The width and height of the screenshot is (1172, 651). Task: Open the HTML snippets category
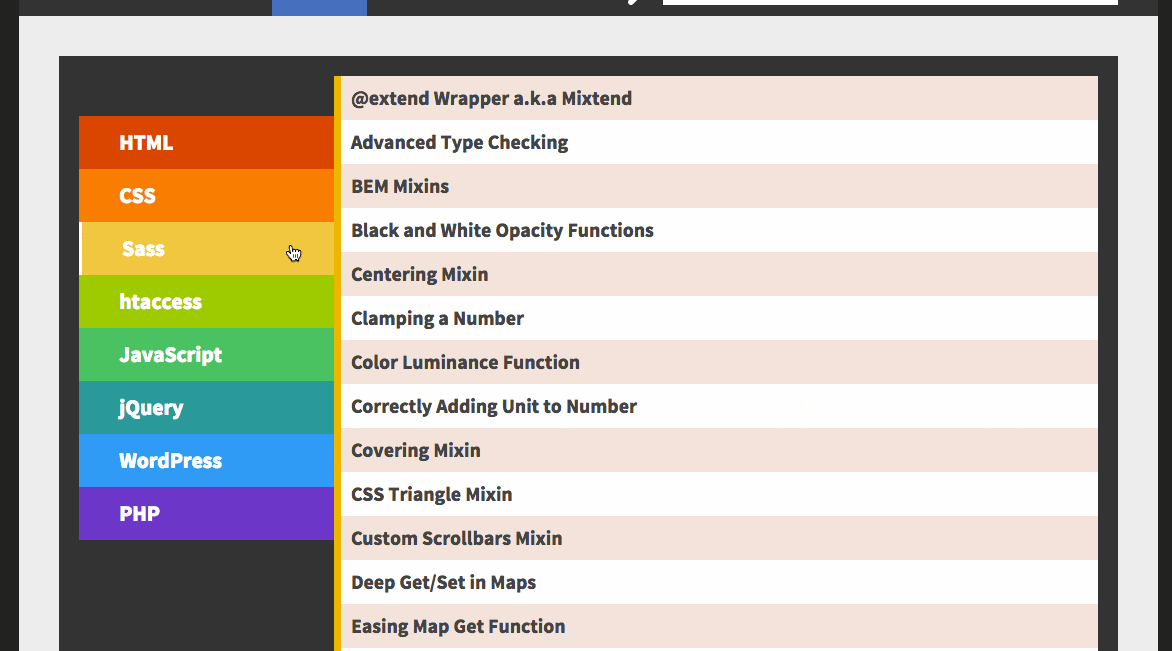click(206, 143)
